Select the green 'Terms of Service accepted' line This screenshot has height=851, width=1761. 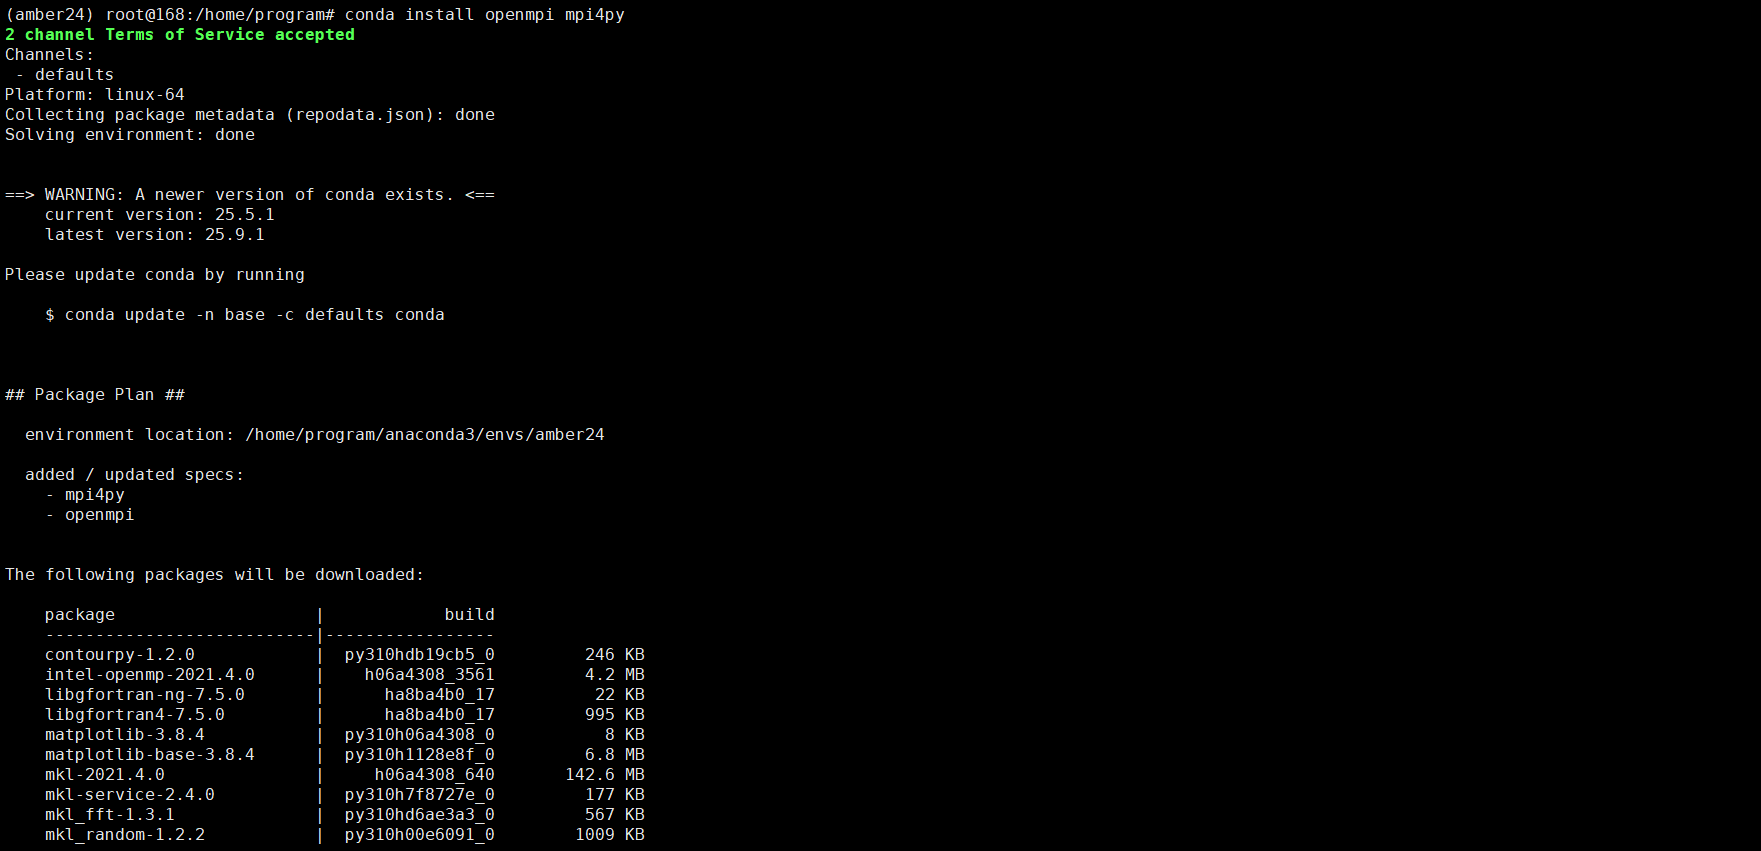click(180, 35)
